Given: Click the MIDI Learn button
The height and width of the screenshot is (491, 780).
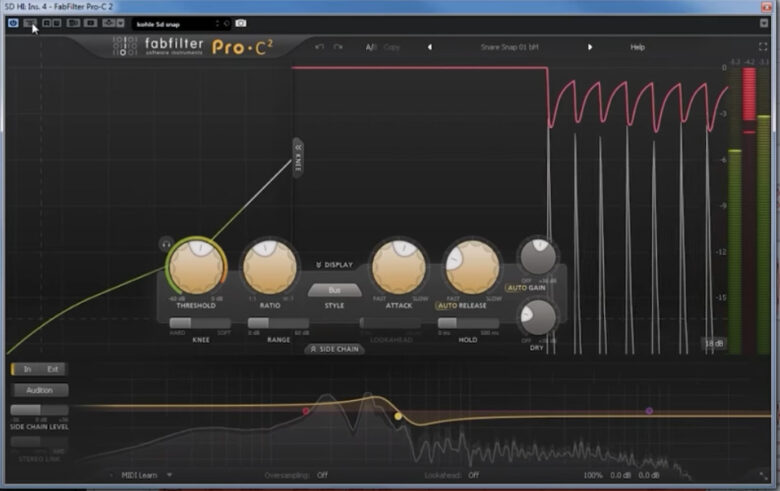Looking at the screenshot, I should 139,475.
